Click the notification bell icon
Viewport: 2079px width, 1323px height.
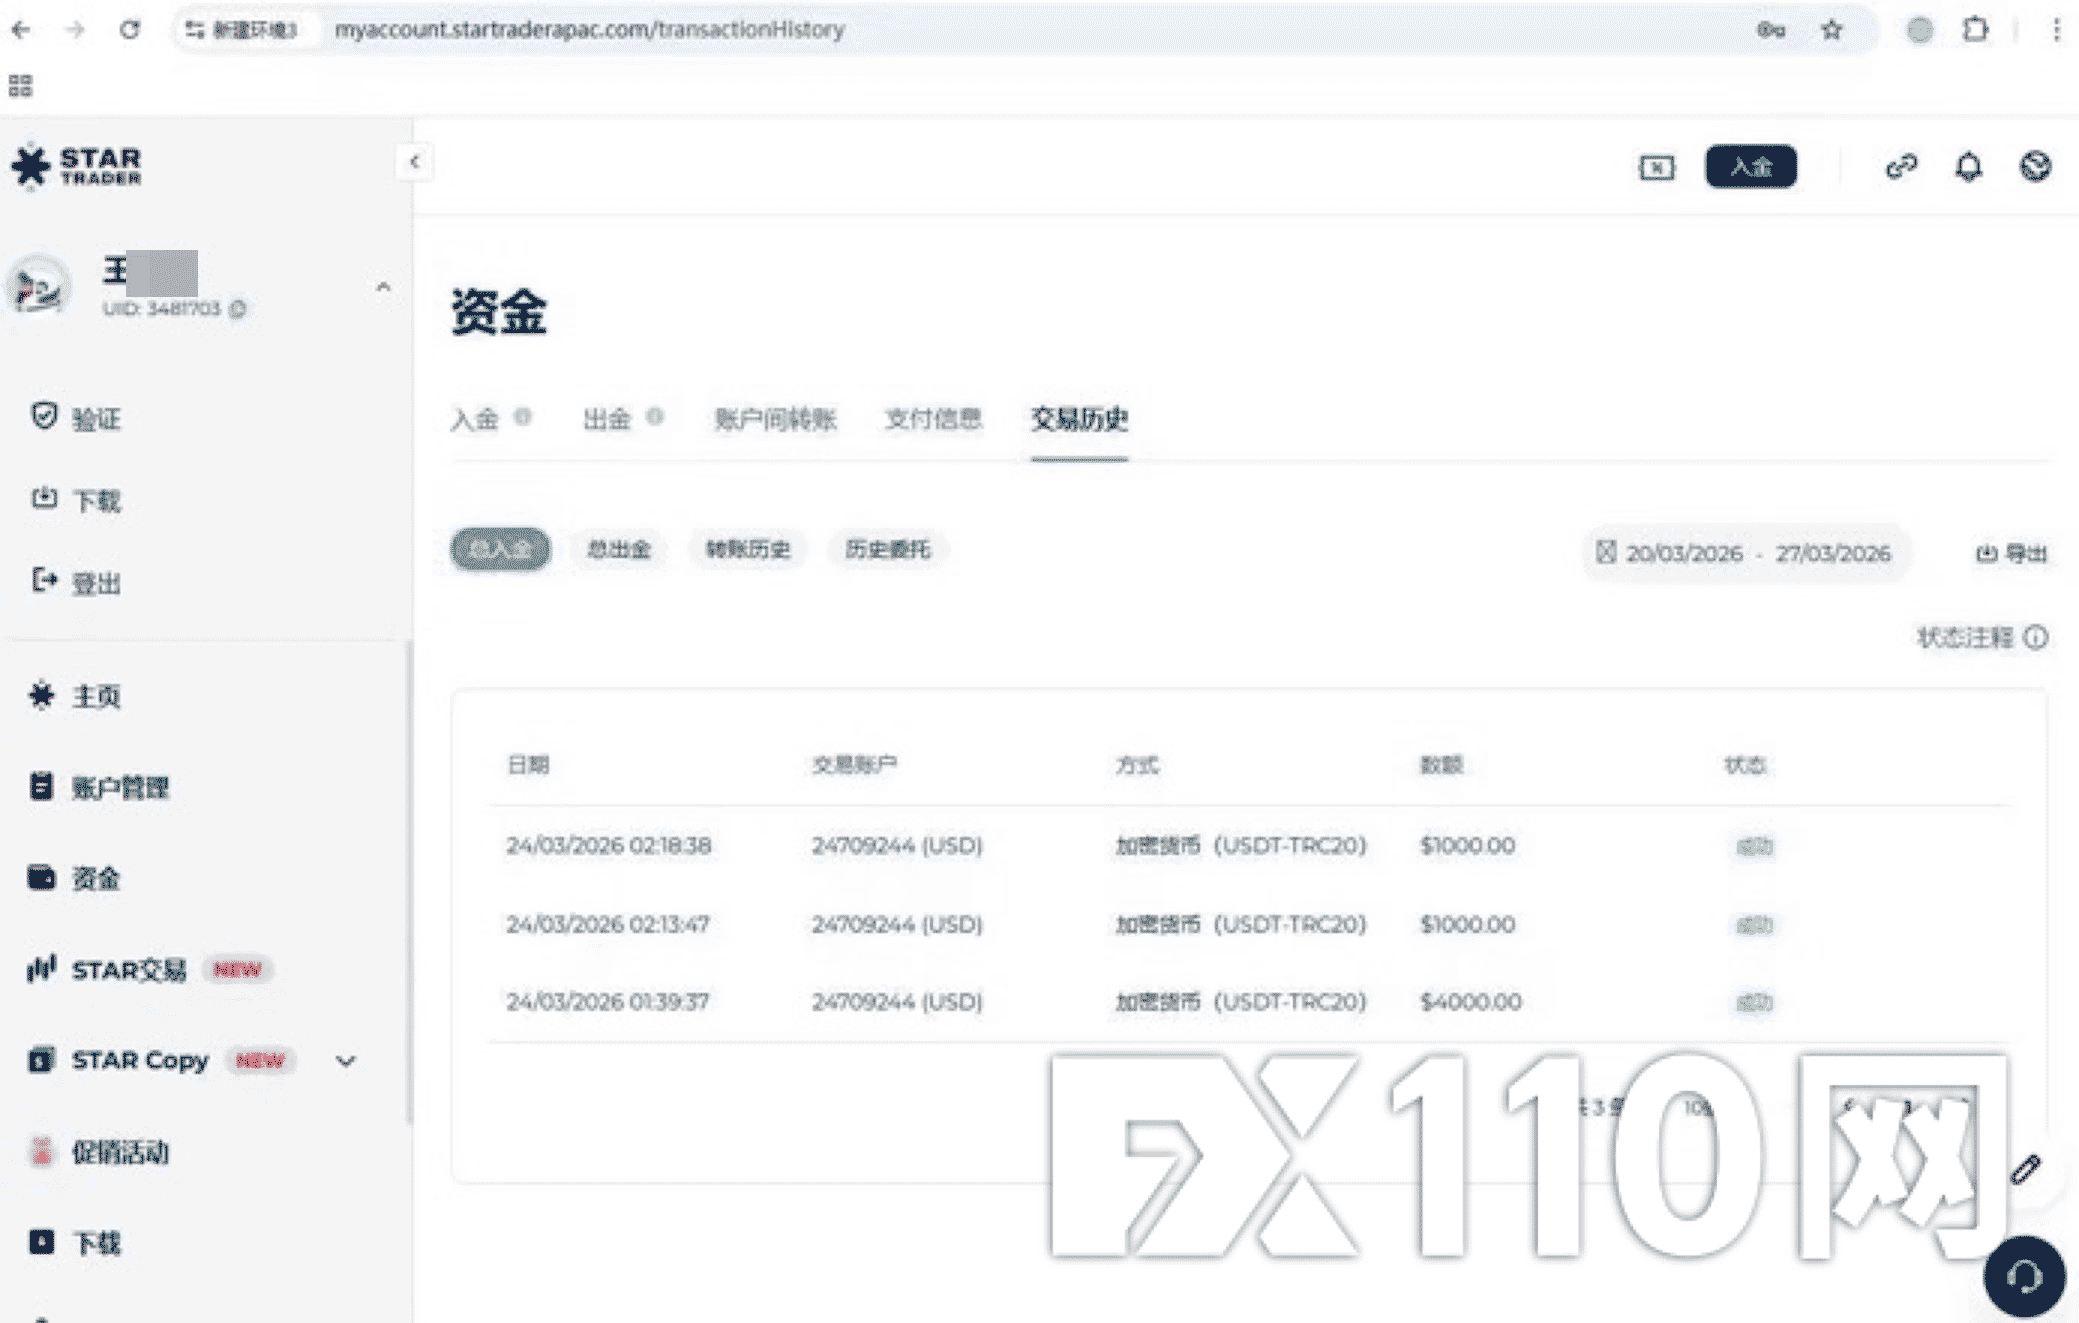pyautogui.click(x=1968, y=166)
